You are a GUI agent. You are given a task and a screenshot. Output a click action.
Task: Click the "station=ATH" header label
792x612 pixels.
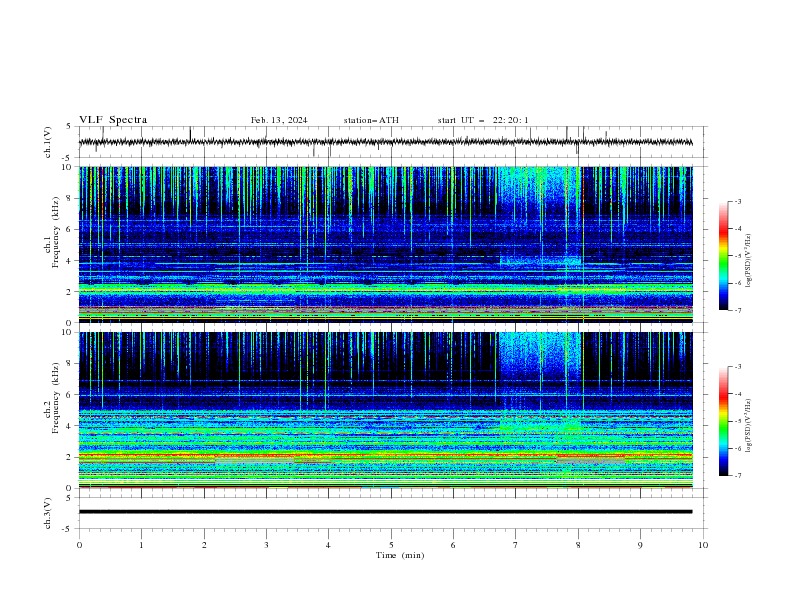371,120
